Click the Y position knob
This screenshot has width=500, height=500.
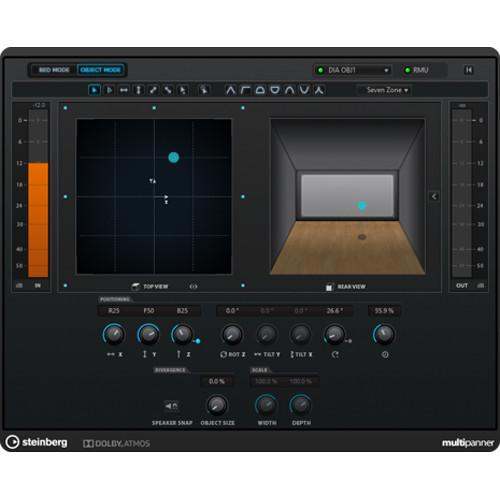(148, 334)
